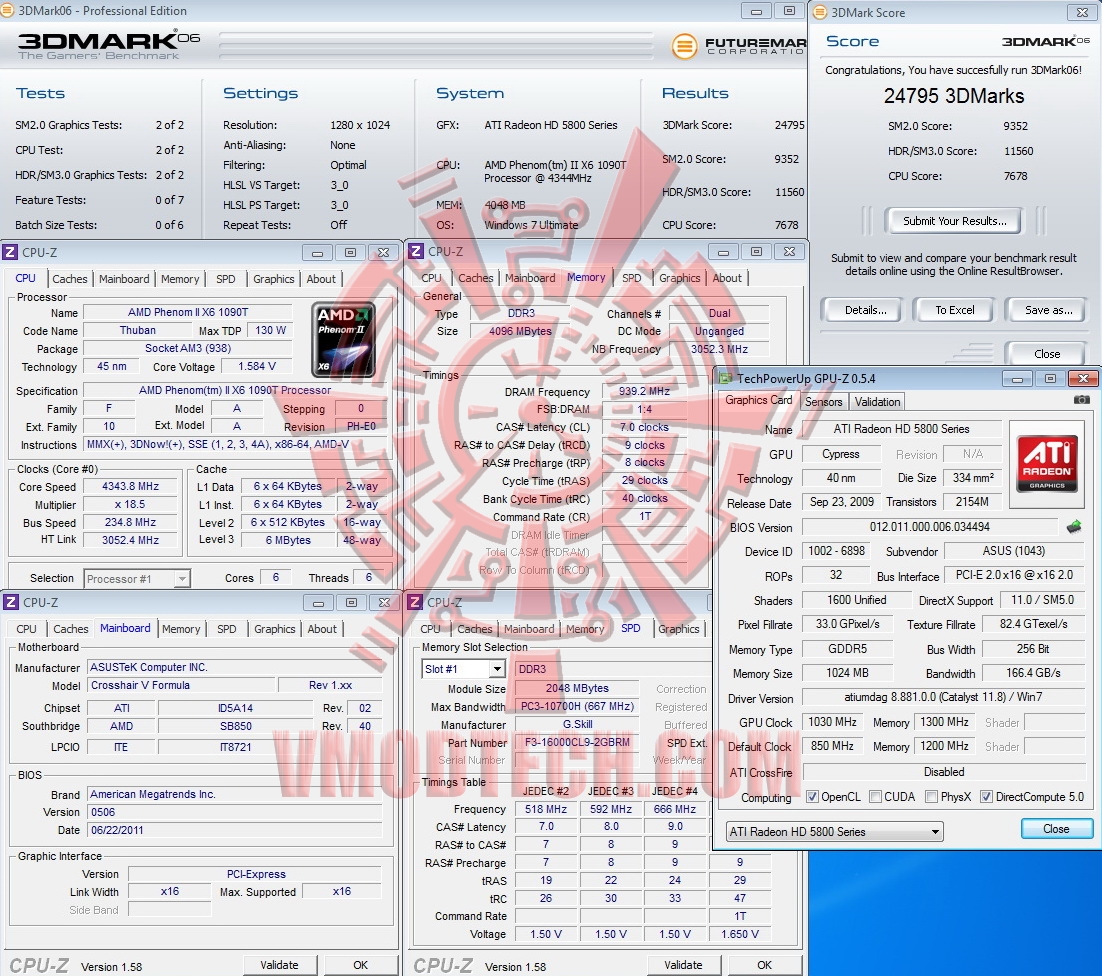Click the Memory Size 4096 MBytes value
The width and height of the screenshot is (1102, 976).
tap(520, 331)
